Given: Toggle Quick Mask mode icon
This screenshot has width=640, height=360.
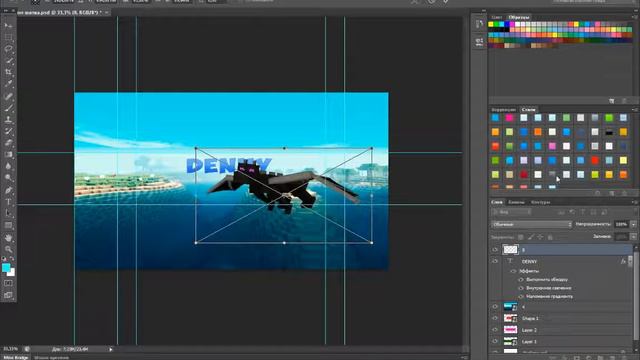Looking at the screenshot, I should [8, 283].
